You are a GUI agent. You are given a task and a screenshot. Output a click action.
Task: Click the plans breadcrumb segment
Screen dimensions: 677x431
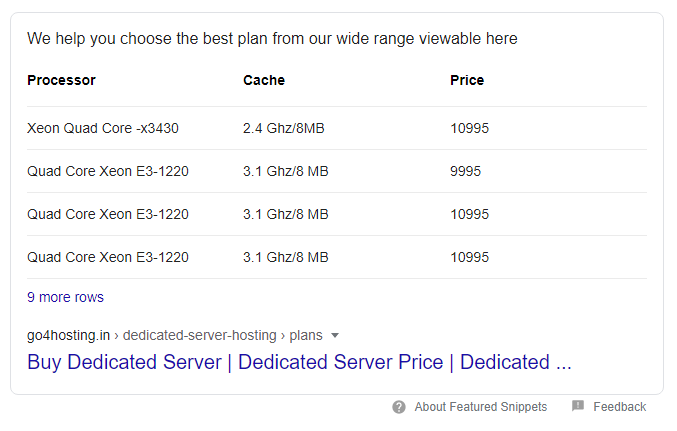pyautogui.click(x=306, y=336)
